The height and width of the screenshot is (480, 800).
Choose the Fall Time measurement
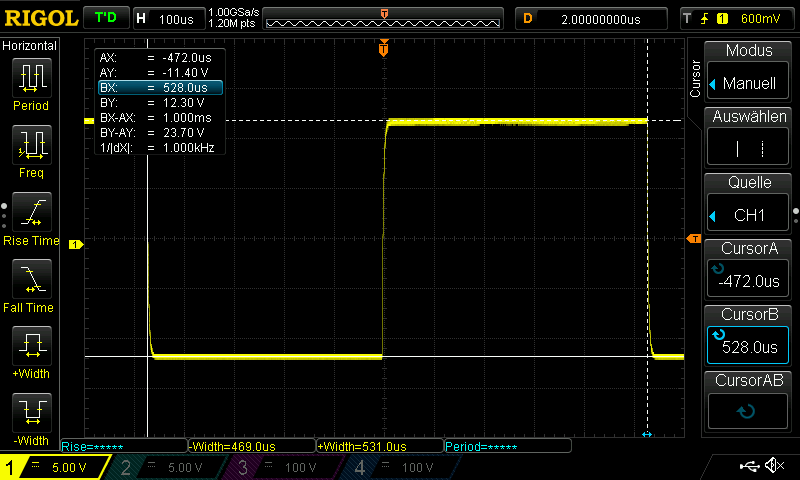tap(30, 283)
